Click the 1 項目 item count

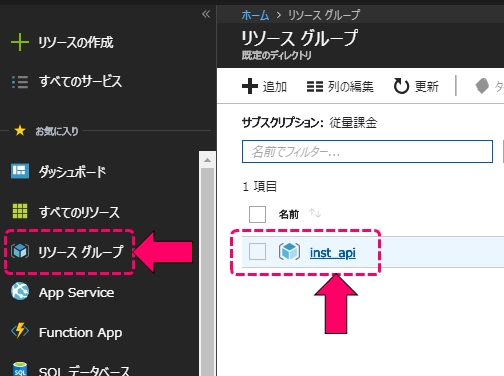point(260,186)
